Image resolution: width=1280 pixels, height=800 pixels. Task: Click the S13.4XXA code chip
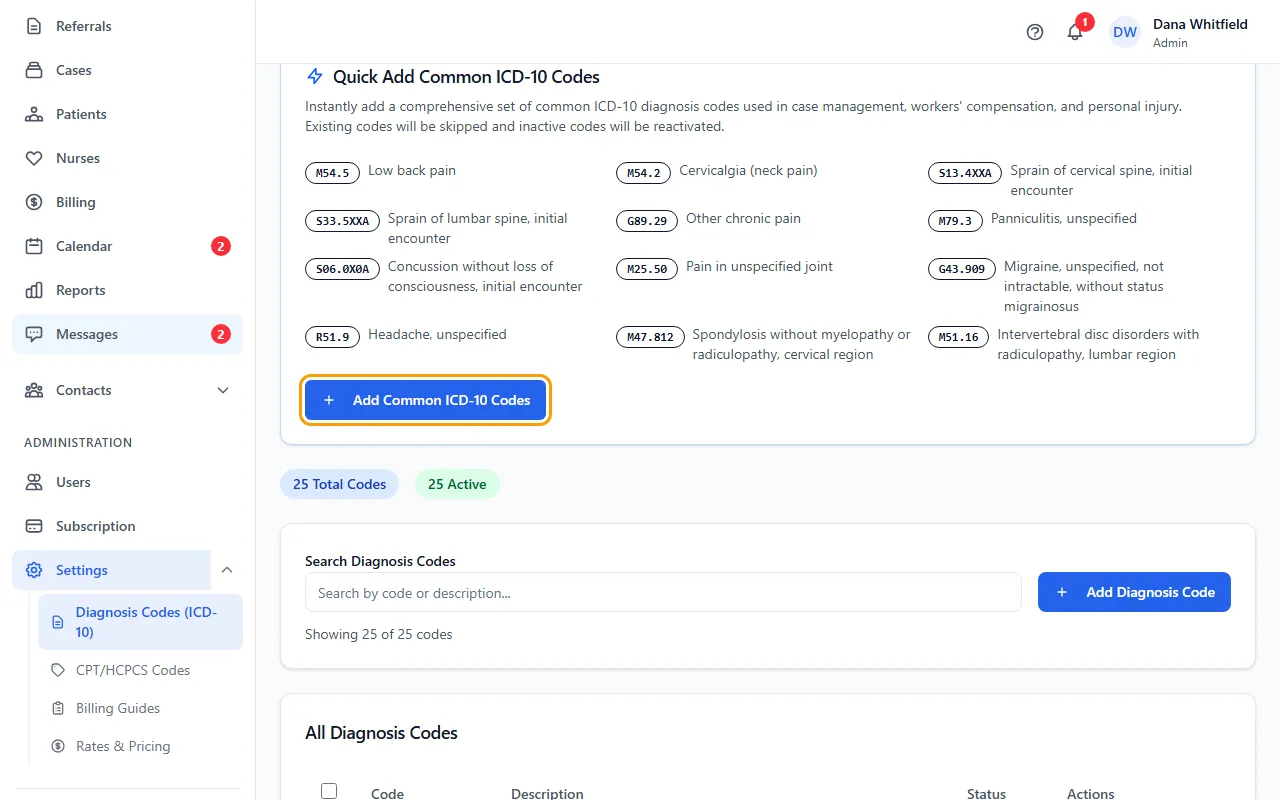coord(965,173)
